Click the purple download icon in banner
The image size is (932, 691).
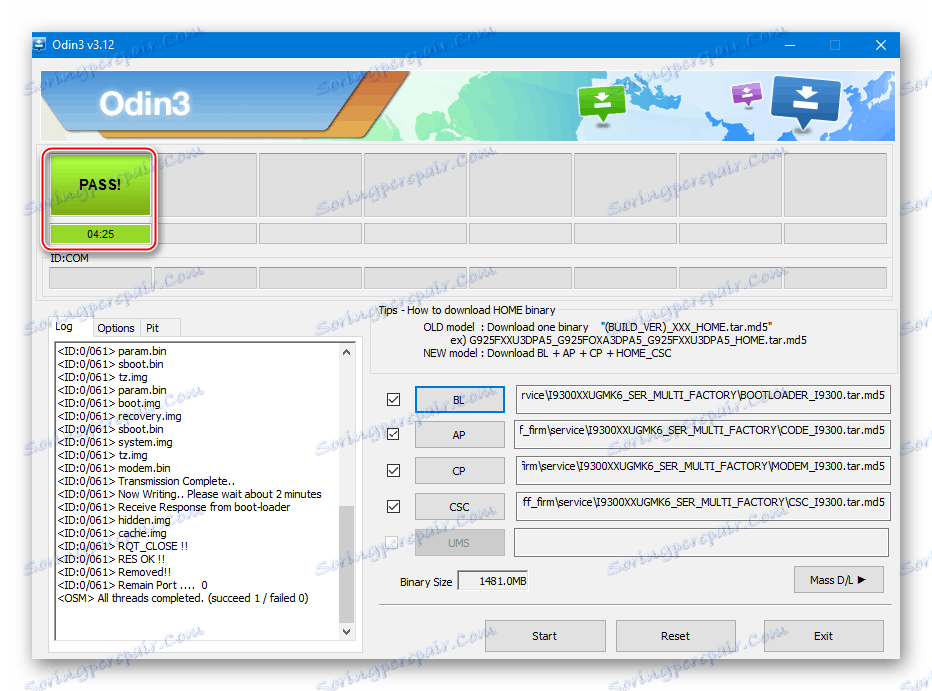tap(747, 94)
